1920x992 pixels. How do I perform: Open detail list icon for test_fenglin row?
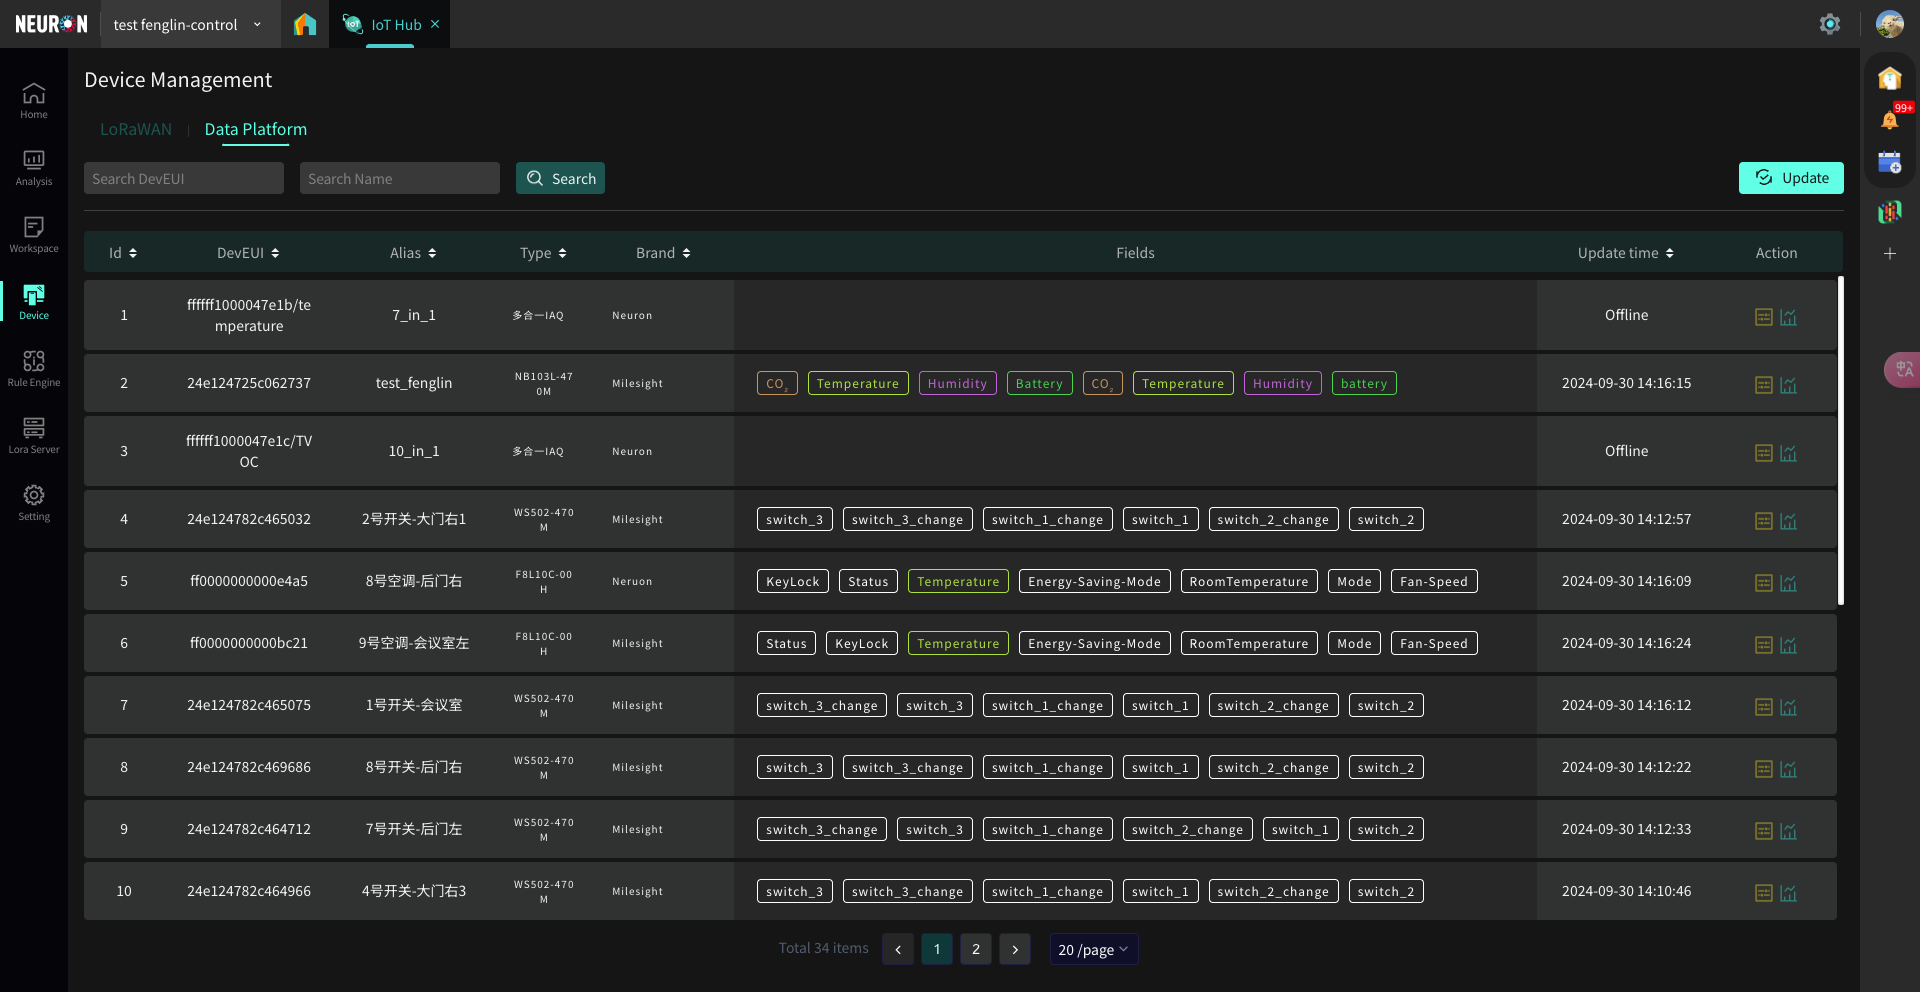pos(1764,385)
